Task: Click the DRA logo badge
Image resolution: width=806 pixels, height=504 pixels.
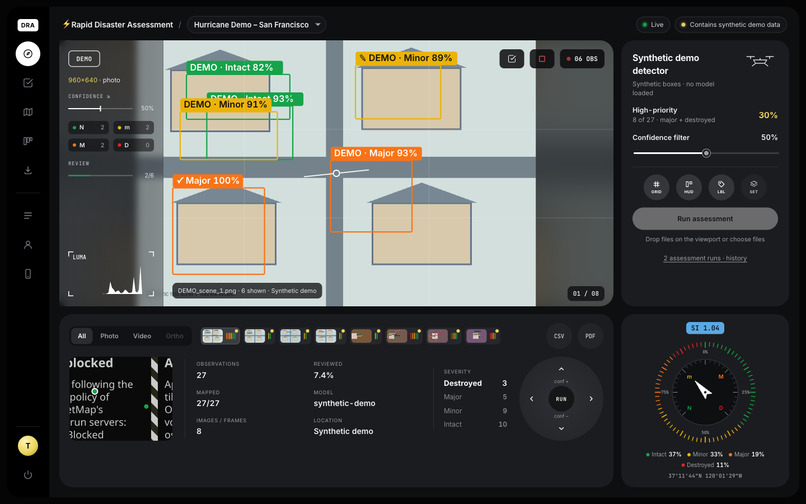Action: click(x=28, y=25)
